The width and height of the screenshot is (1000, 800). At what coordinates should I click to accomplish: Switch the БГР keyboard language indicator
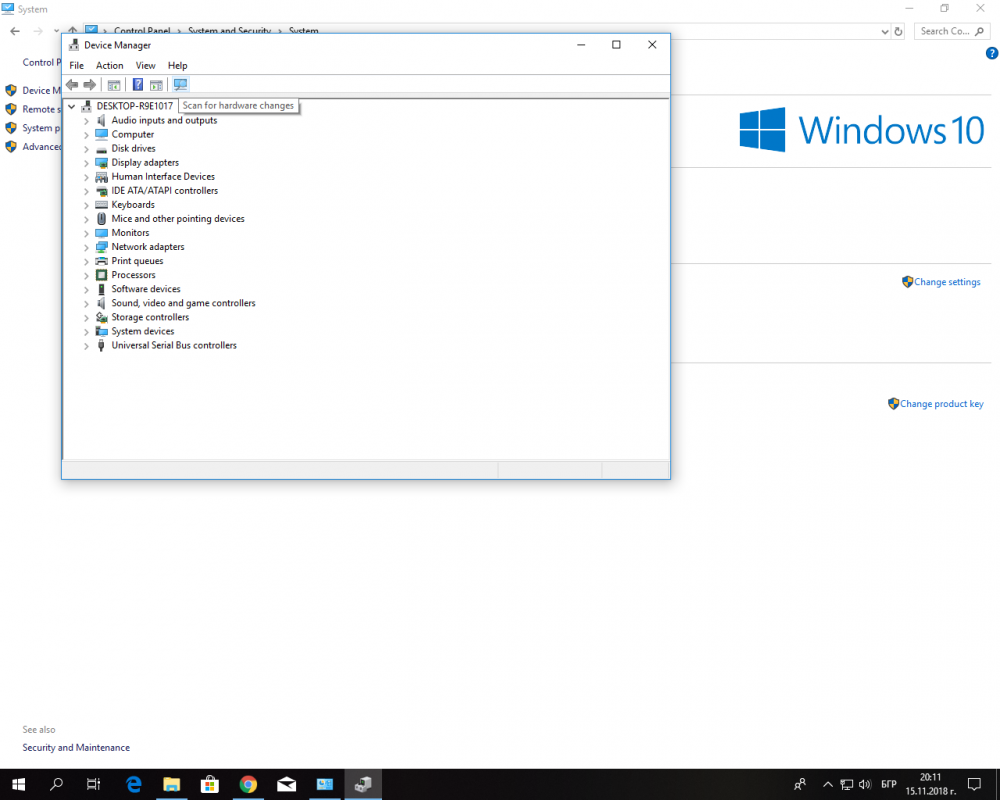(888, 785)
